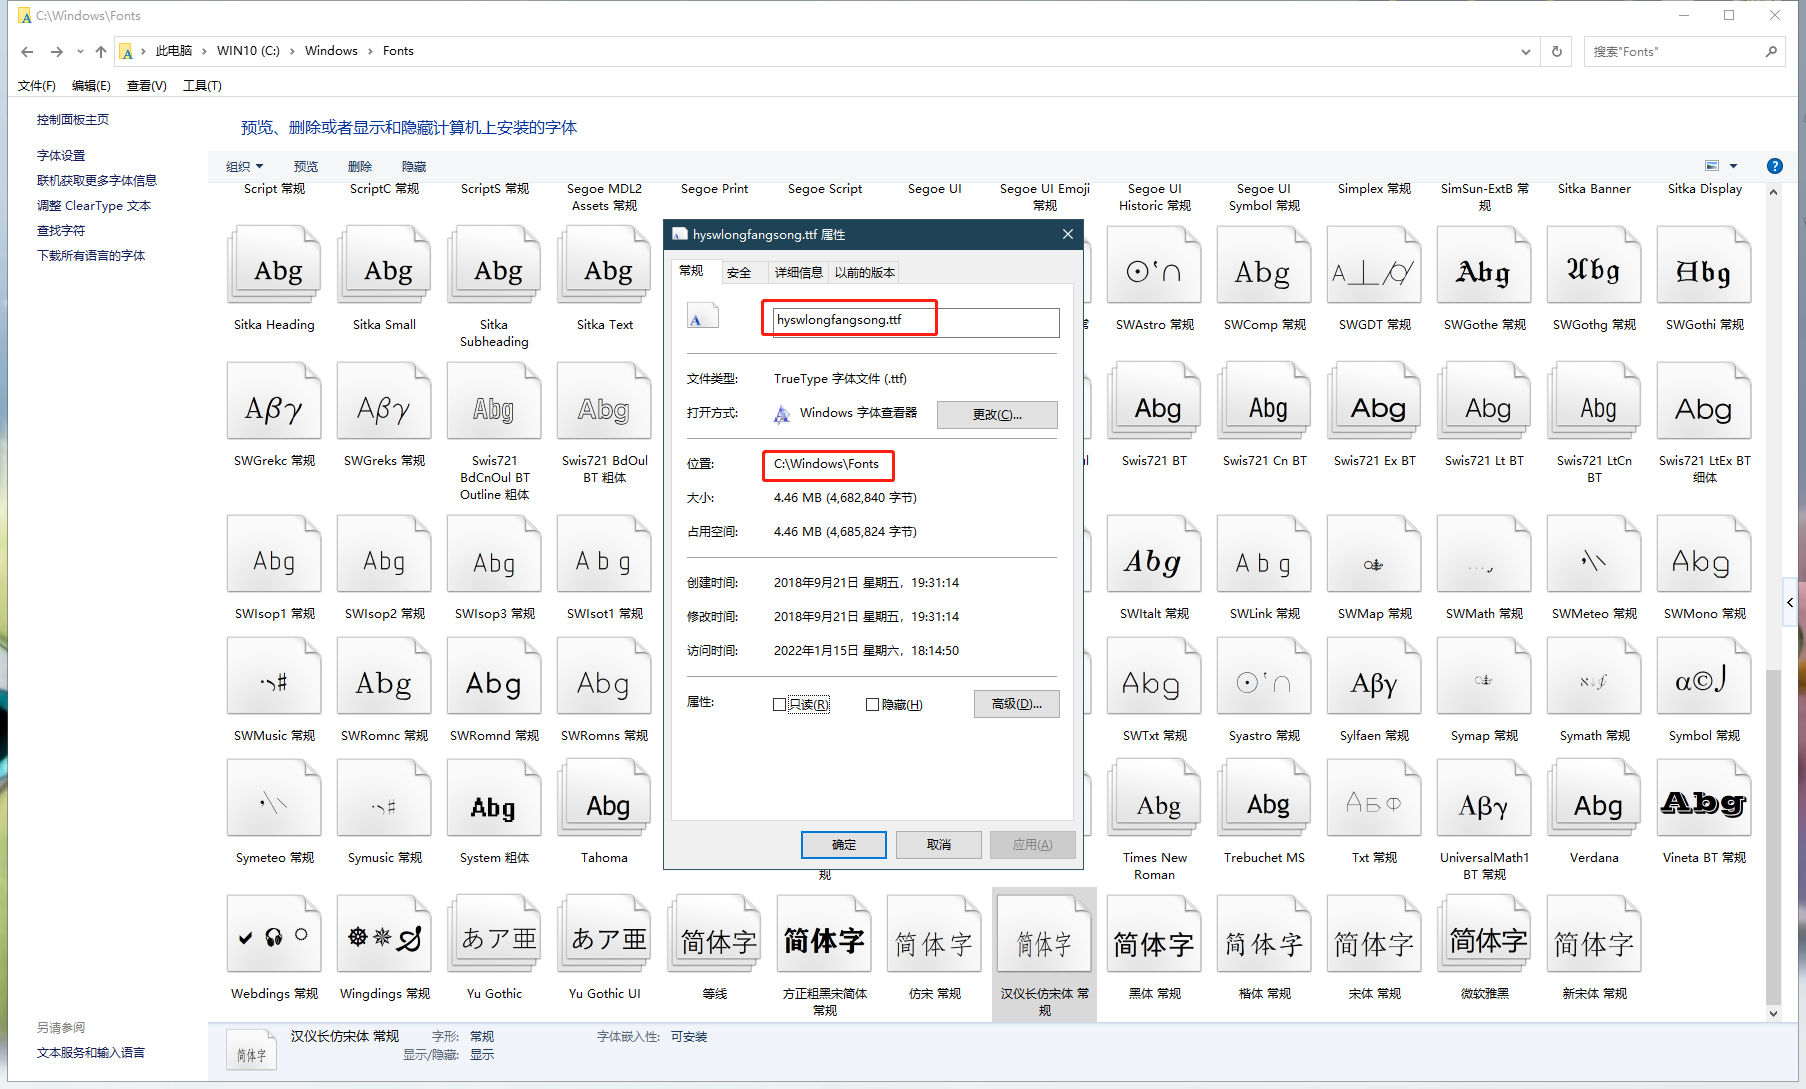Select the SWAstro font icon
Screen dimensions: 1806x1089
tap(1154, 265)
